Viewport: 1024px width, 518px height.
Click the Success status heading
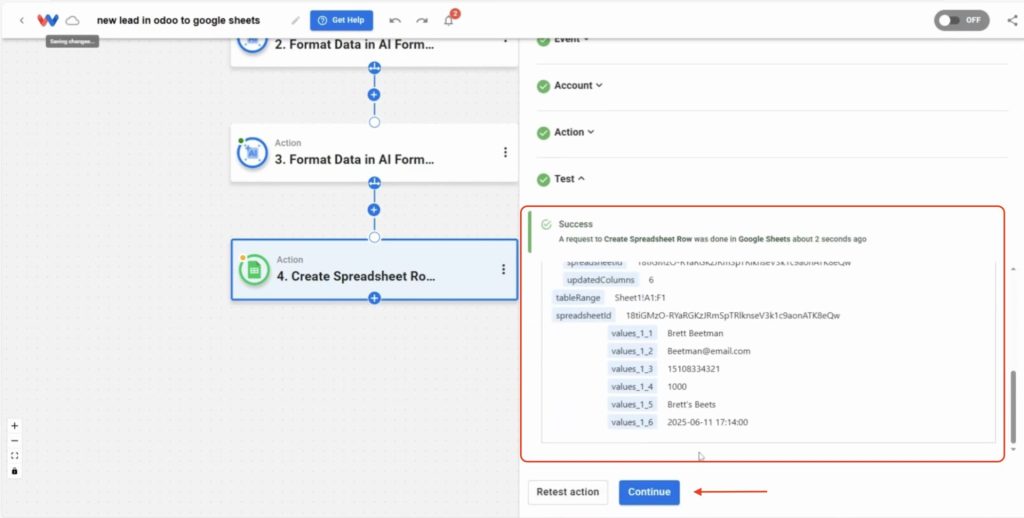click(575, 224)
